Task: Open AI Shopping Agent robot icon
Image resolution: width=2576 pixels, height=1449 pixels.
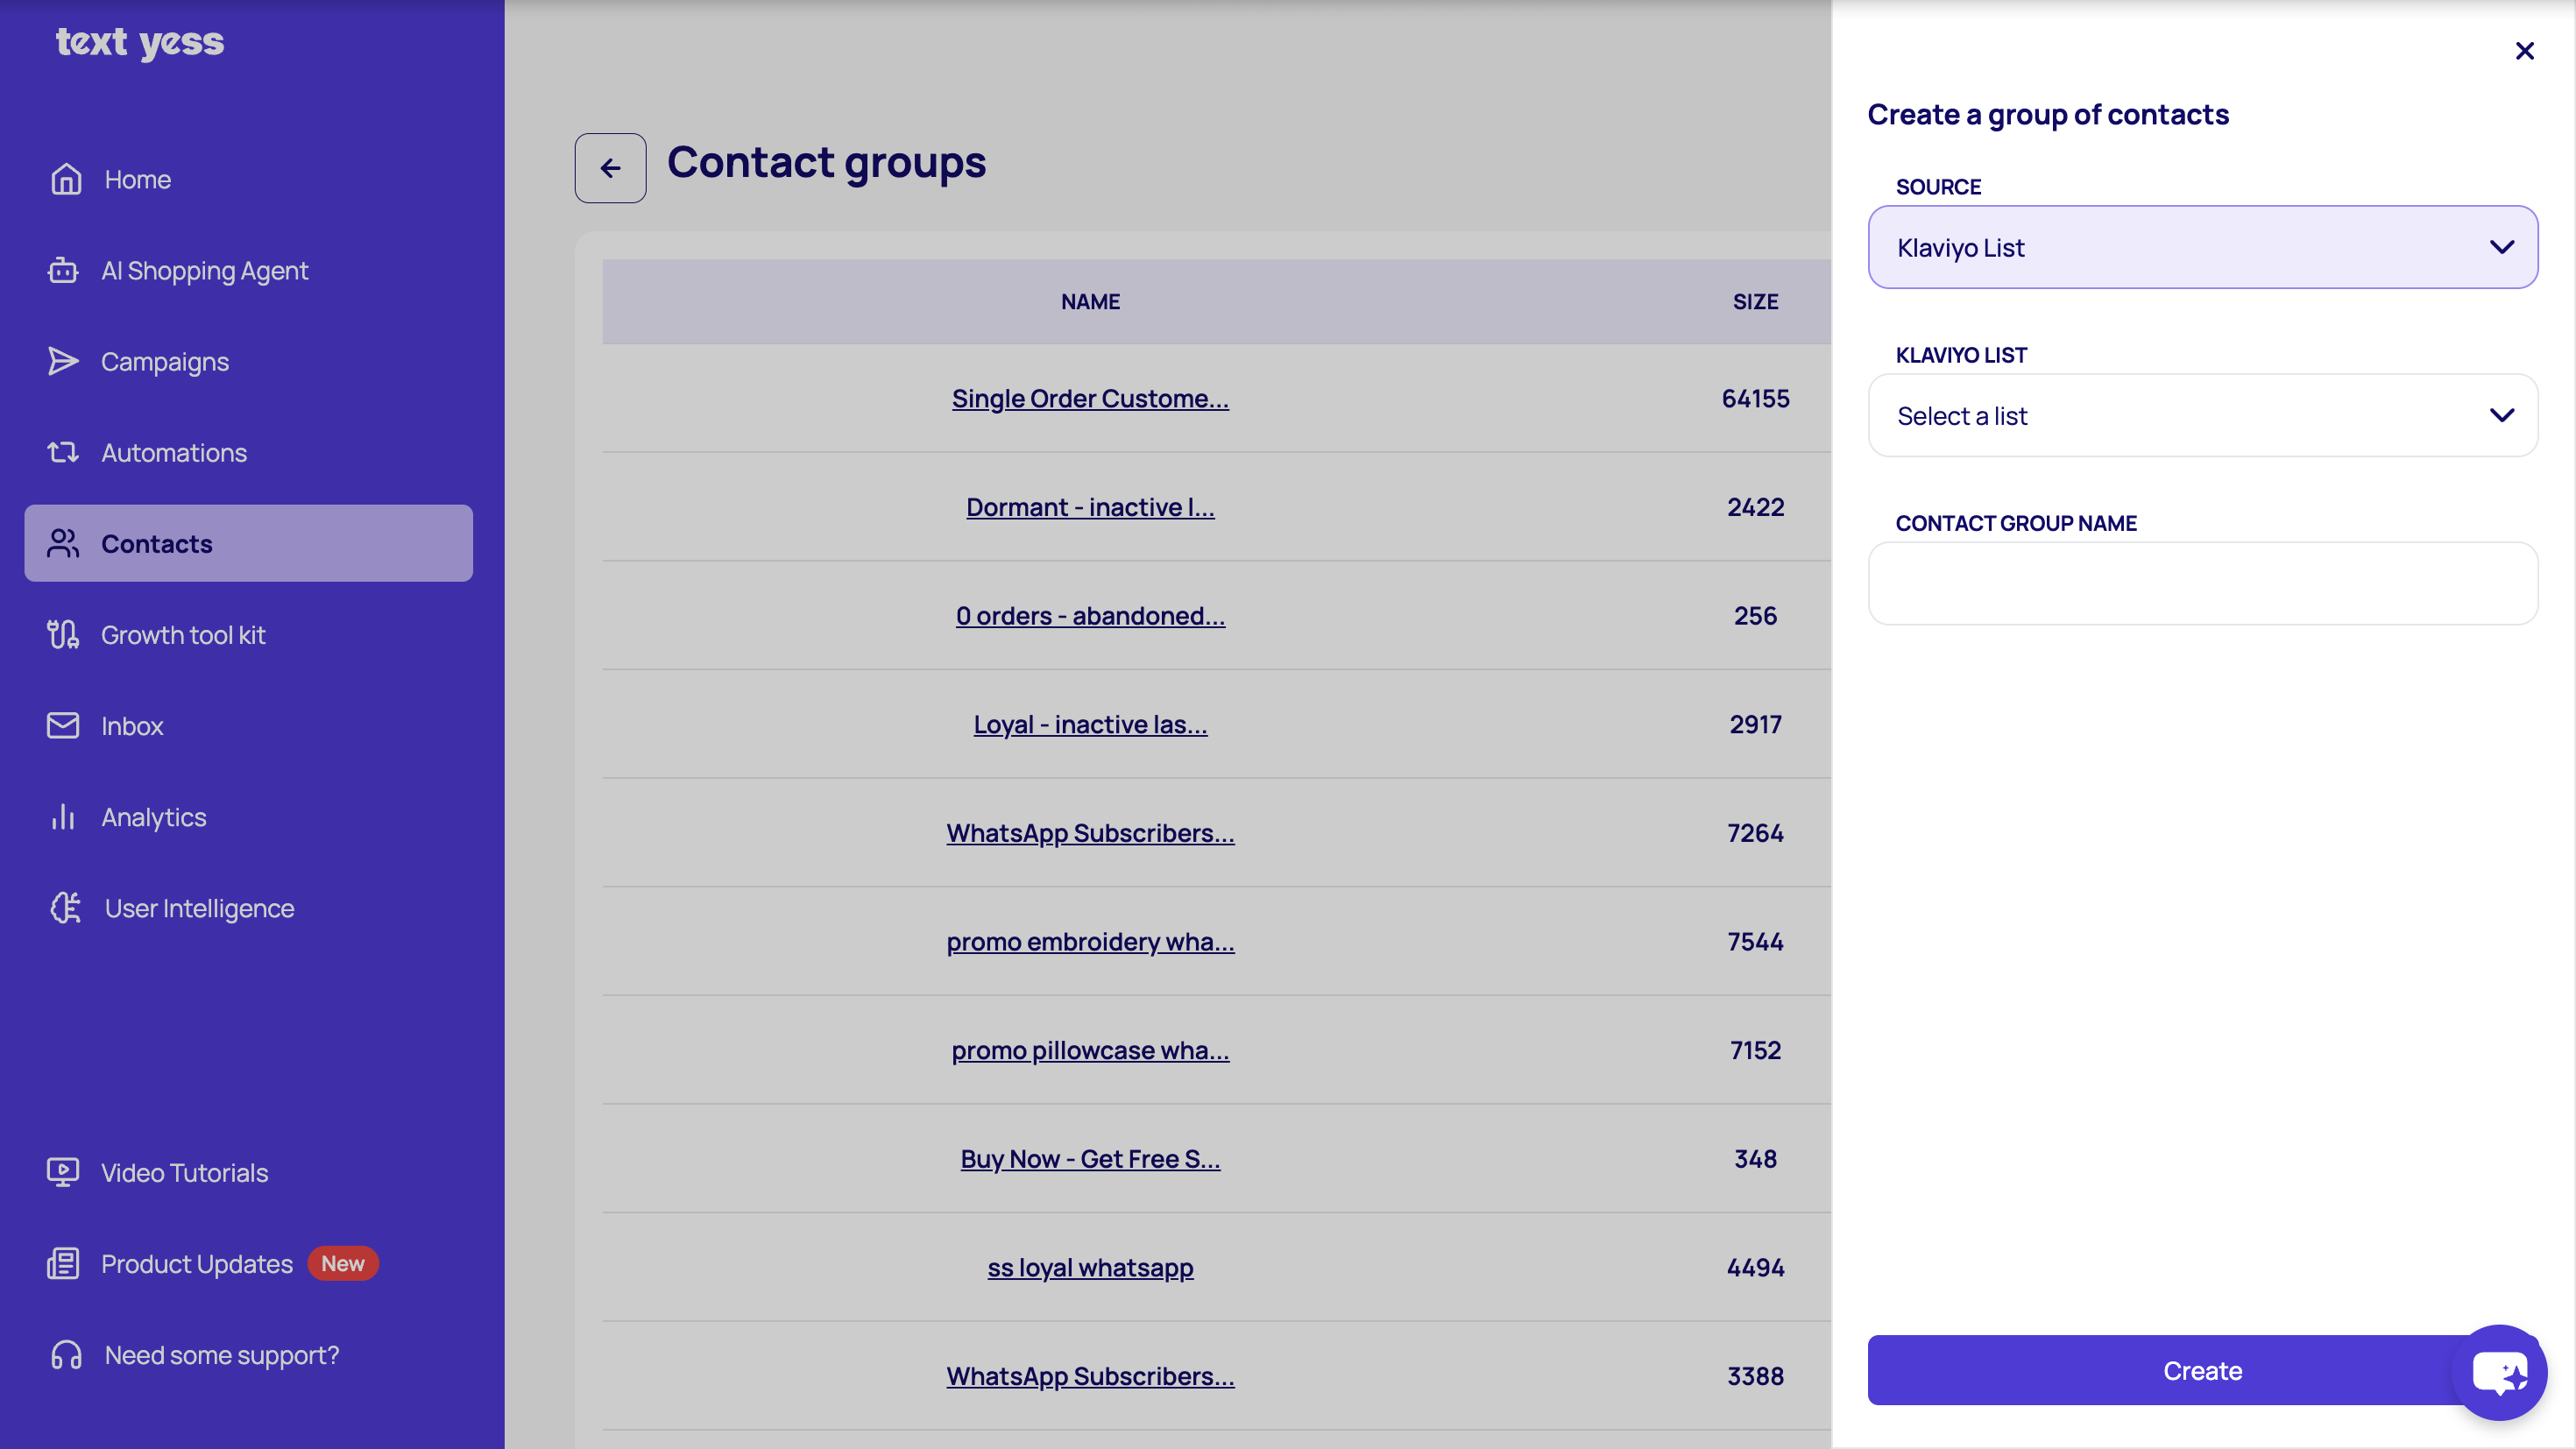Action: click(63, 270)
